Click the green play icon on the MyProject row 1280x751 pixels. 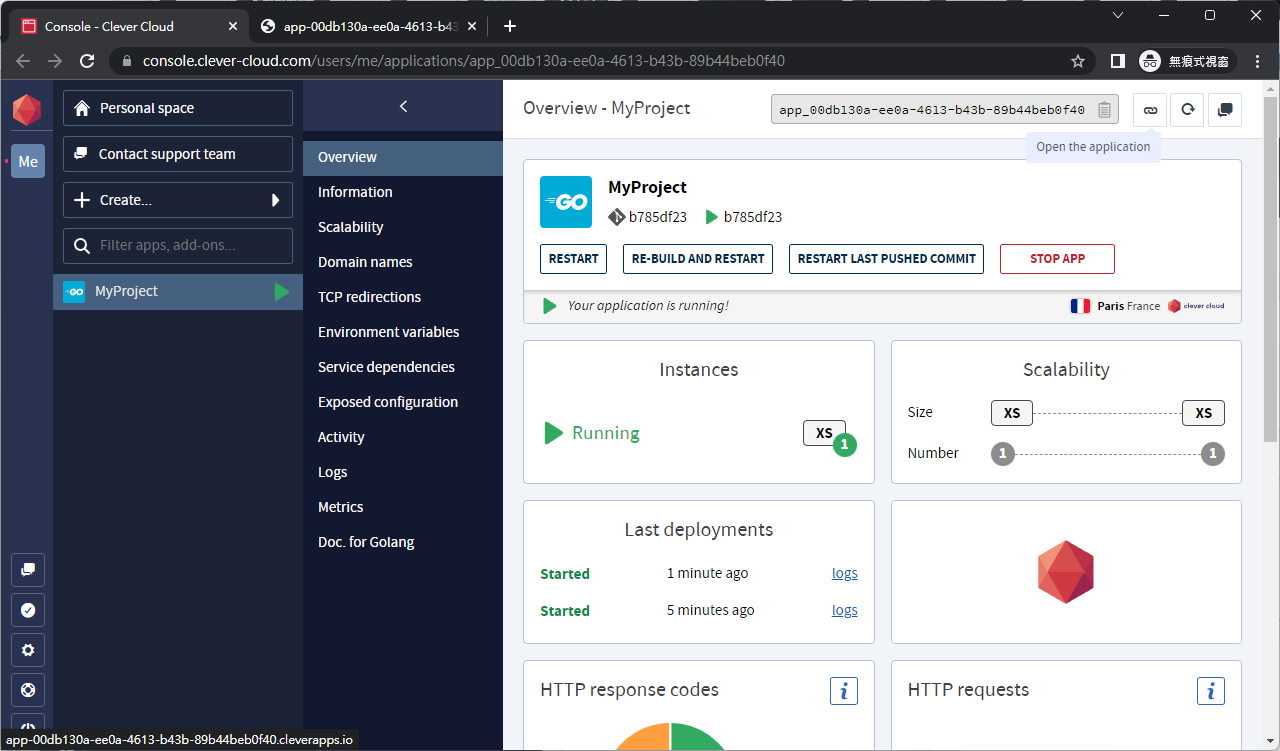[282, 292]
